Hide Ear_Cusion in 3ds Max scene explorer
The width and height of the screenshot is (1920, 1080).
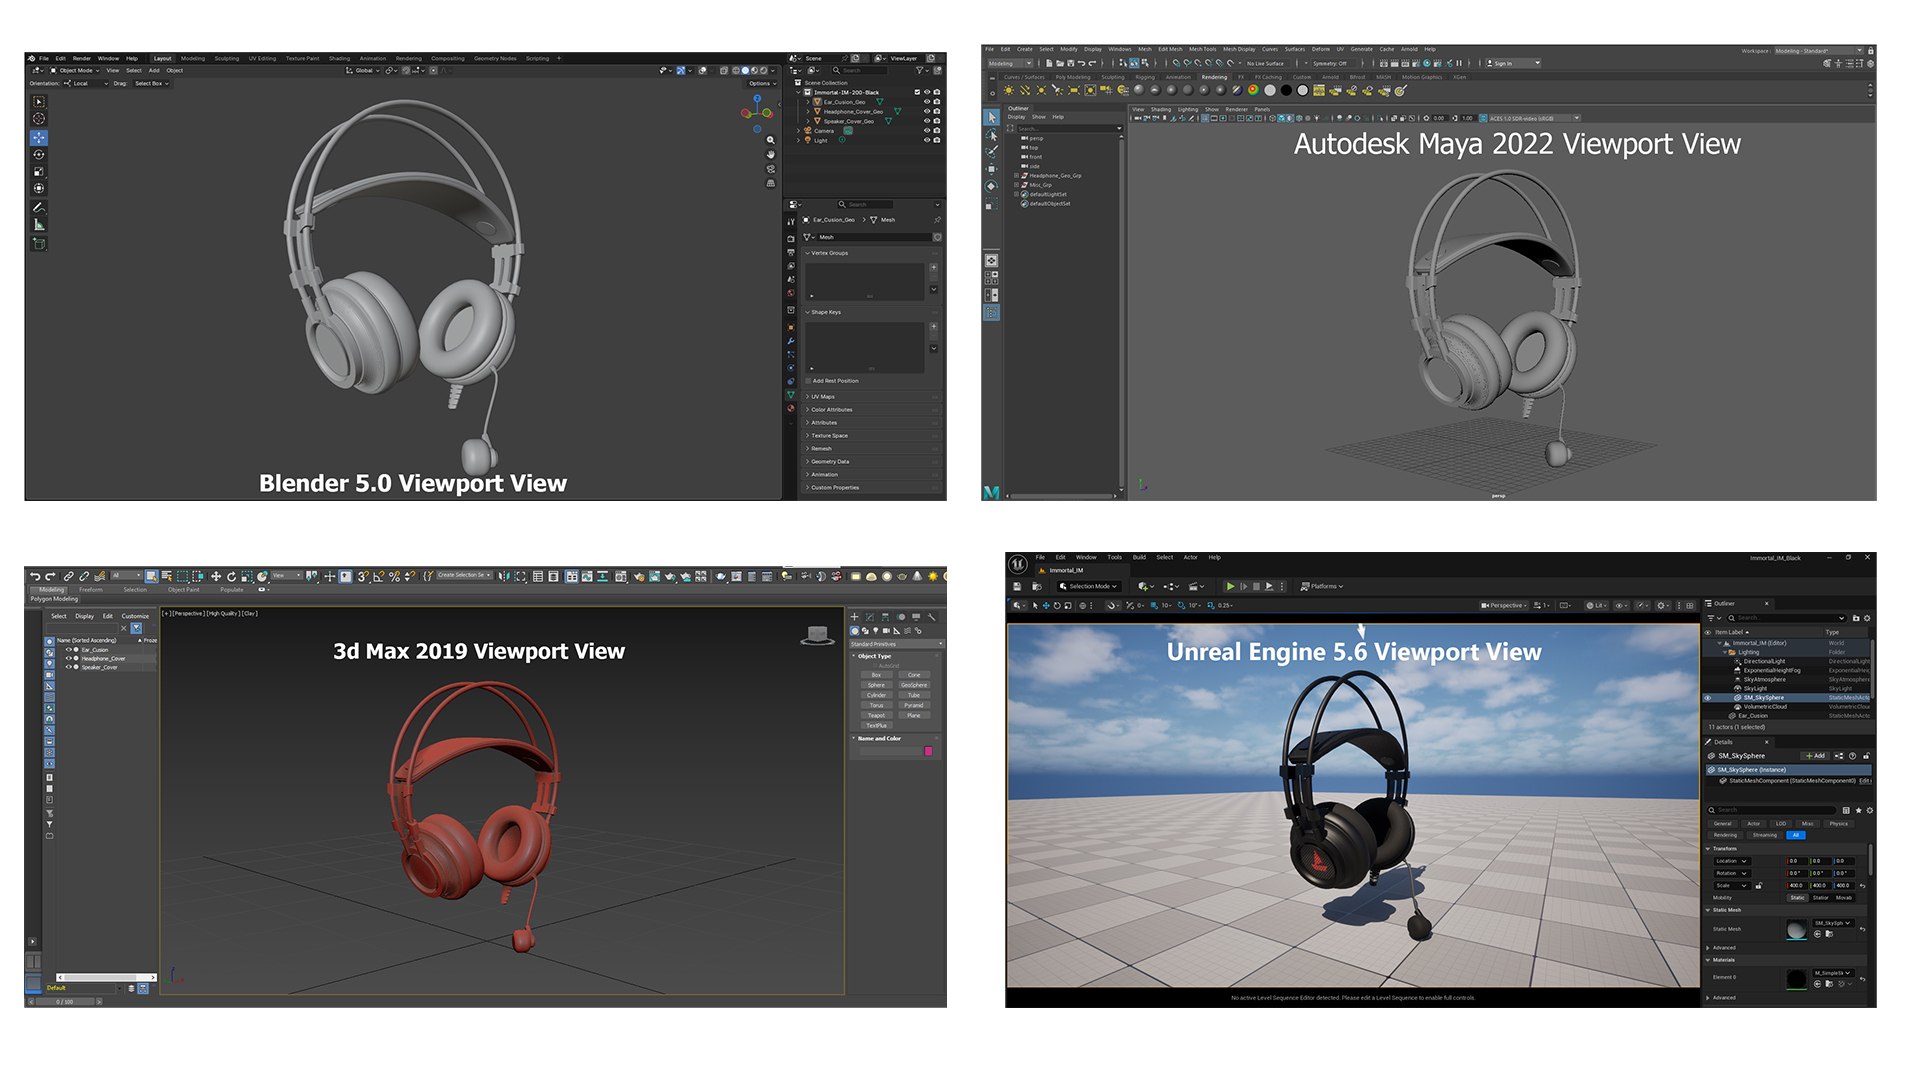[69, 650]
